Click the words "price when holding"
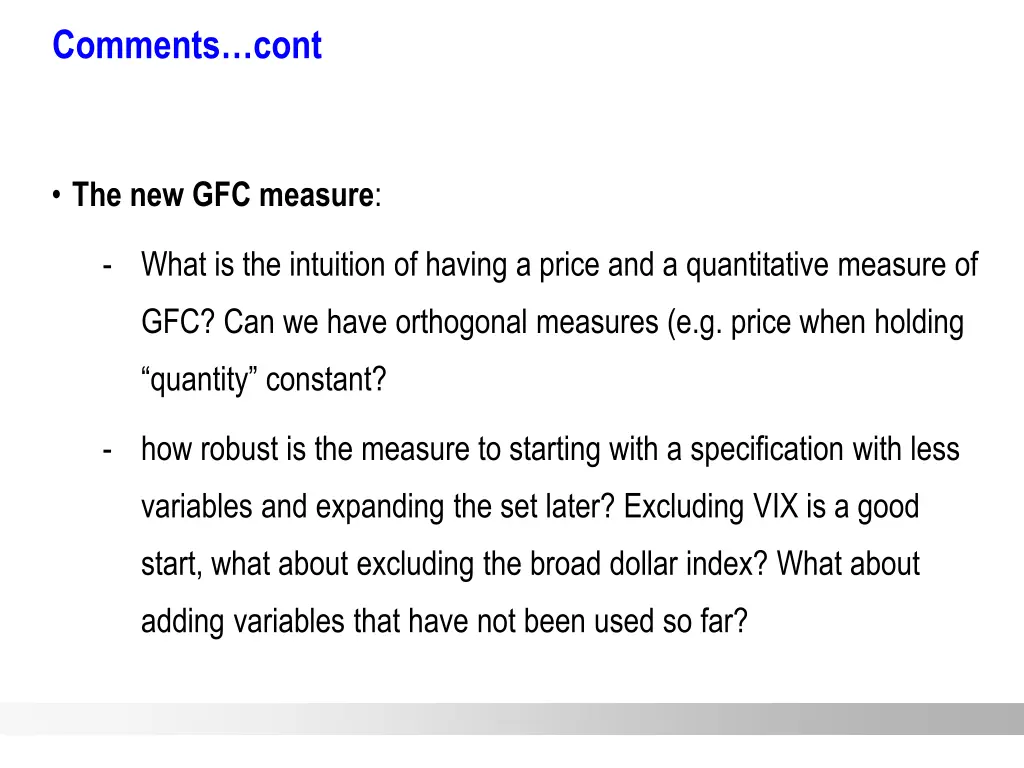The image size is (1024, 768). click(x=847, y=323)
